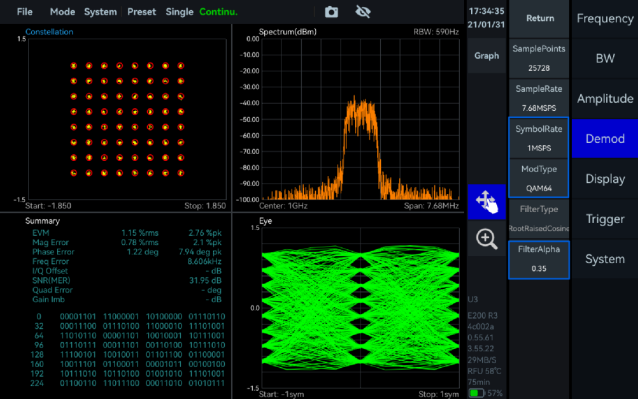The width and height of the screenshot is (638, 399).
Task: Select the zoom magnifier tool
Action: pos(486,238)
